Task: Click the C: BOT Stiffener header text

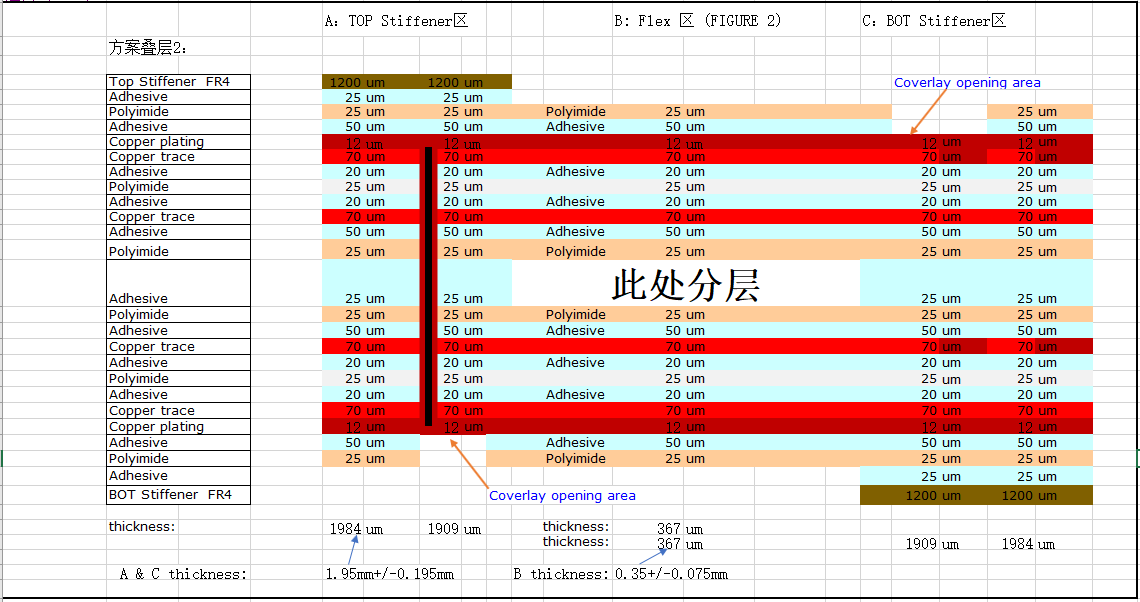Action: click(x=933, y=21)
